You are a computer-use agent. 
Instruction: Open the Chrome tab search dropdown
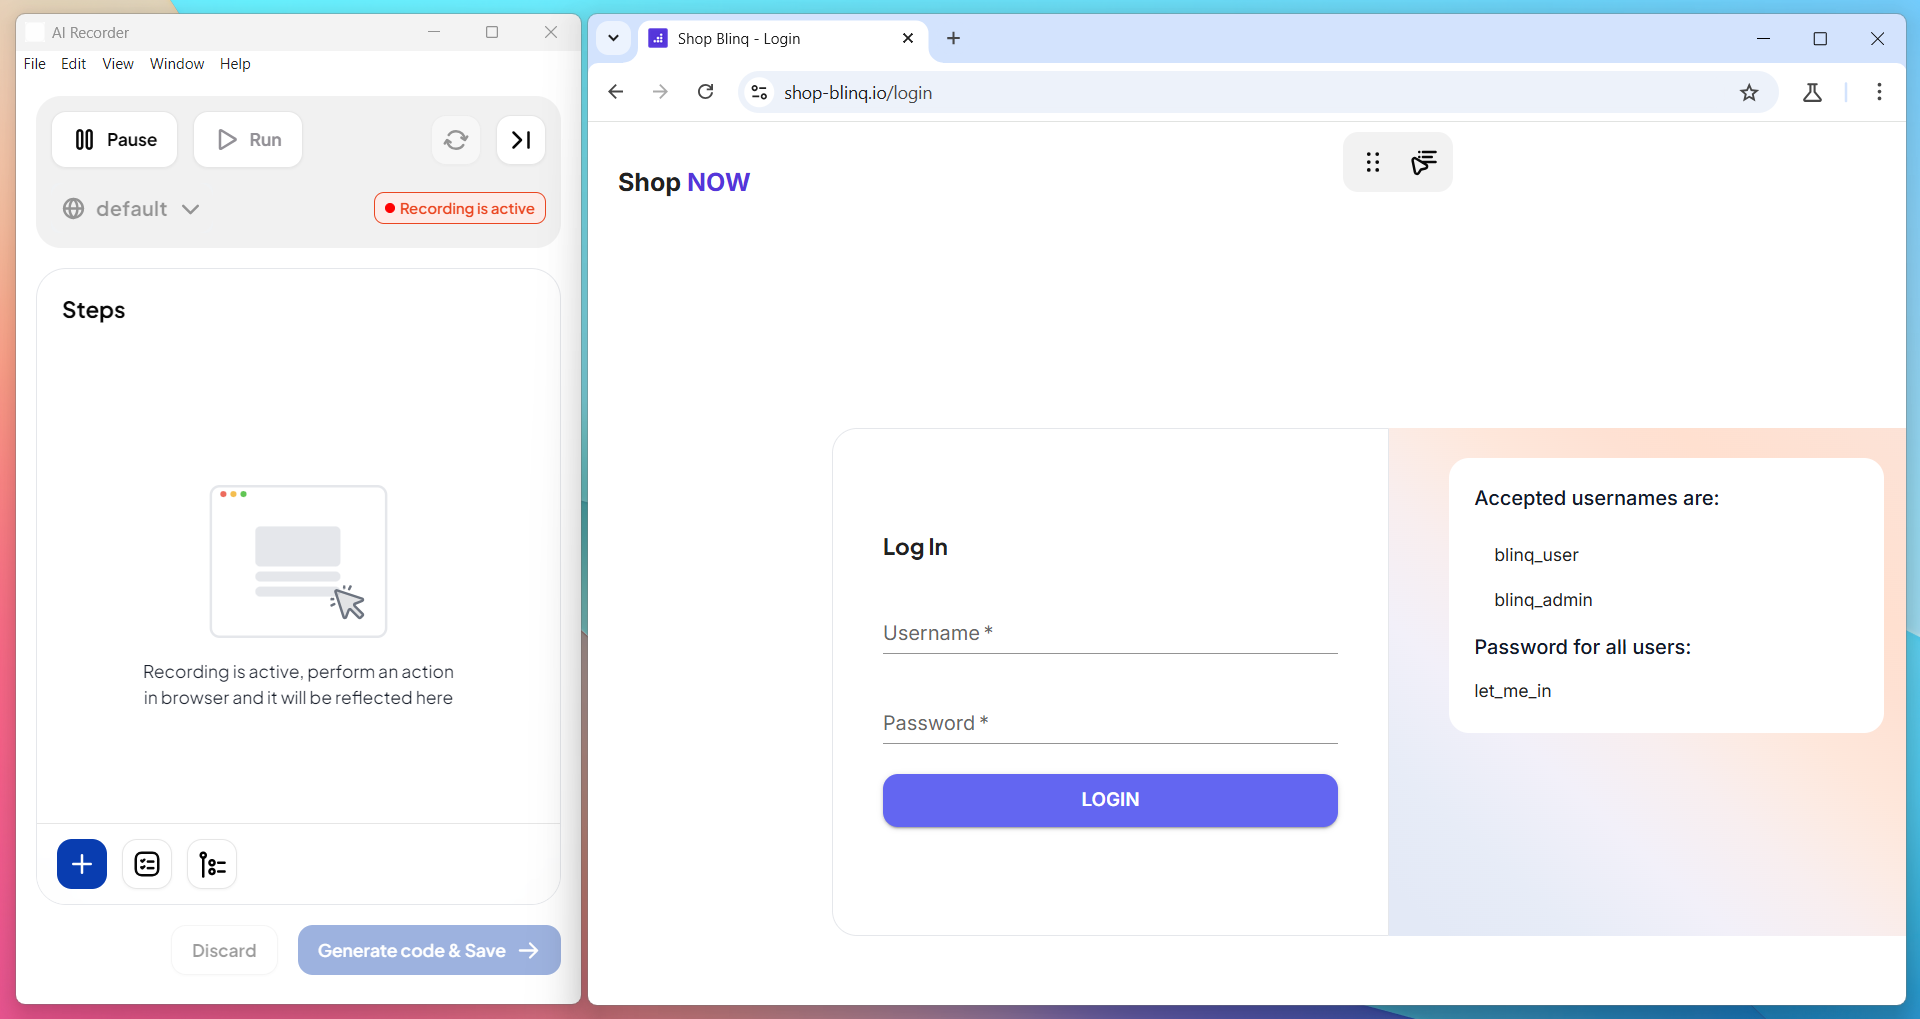click(614, 38)
